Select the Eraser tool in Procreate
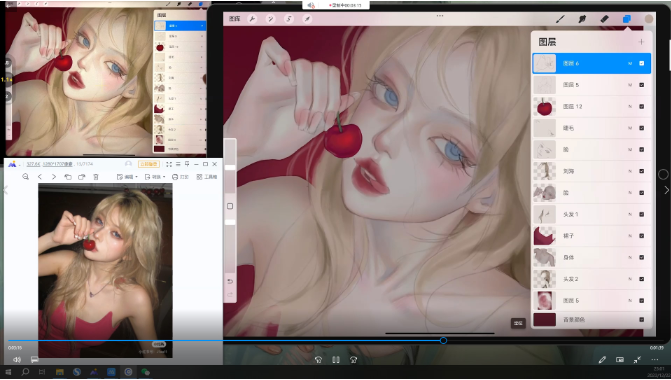The width and height of the screenshot is (671, 380). 604,19
